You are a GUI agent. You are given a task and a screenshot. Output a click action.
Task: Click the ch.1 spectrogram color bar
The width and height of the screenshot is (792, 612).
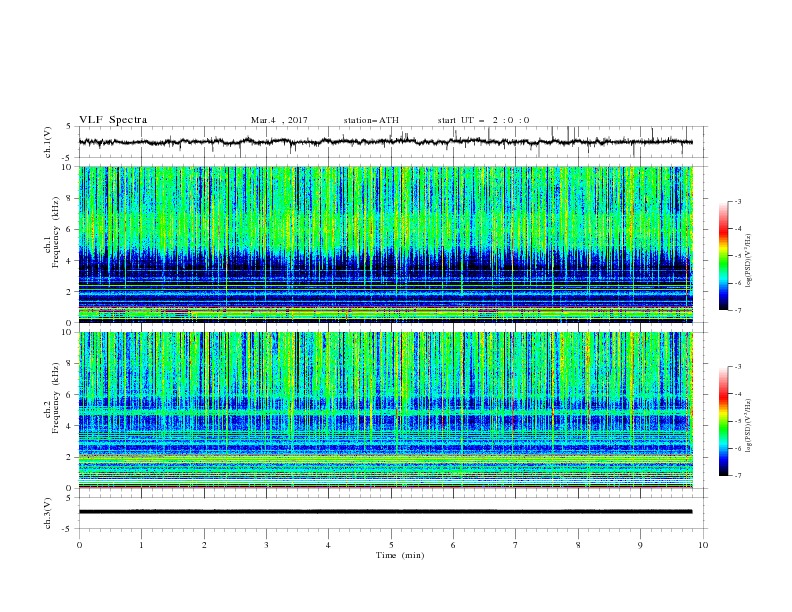pos(724,256)
